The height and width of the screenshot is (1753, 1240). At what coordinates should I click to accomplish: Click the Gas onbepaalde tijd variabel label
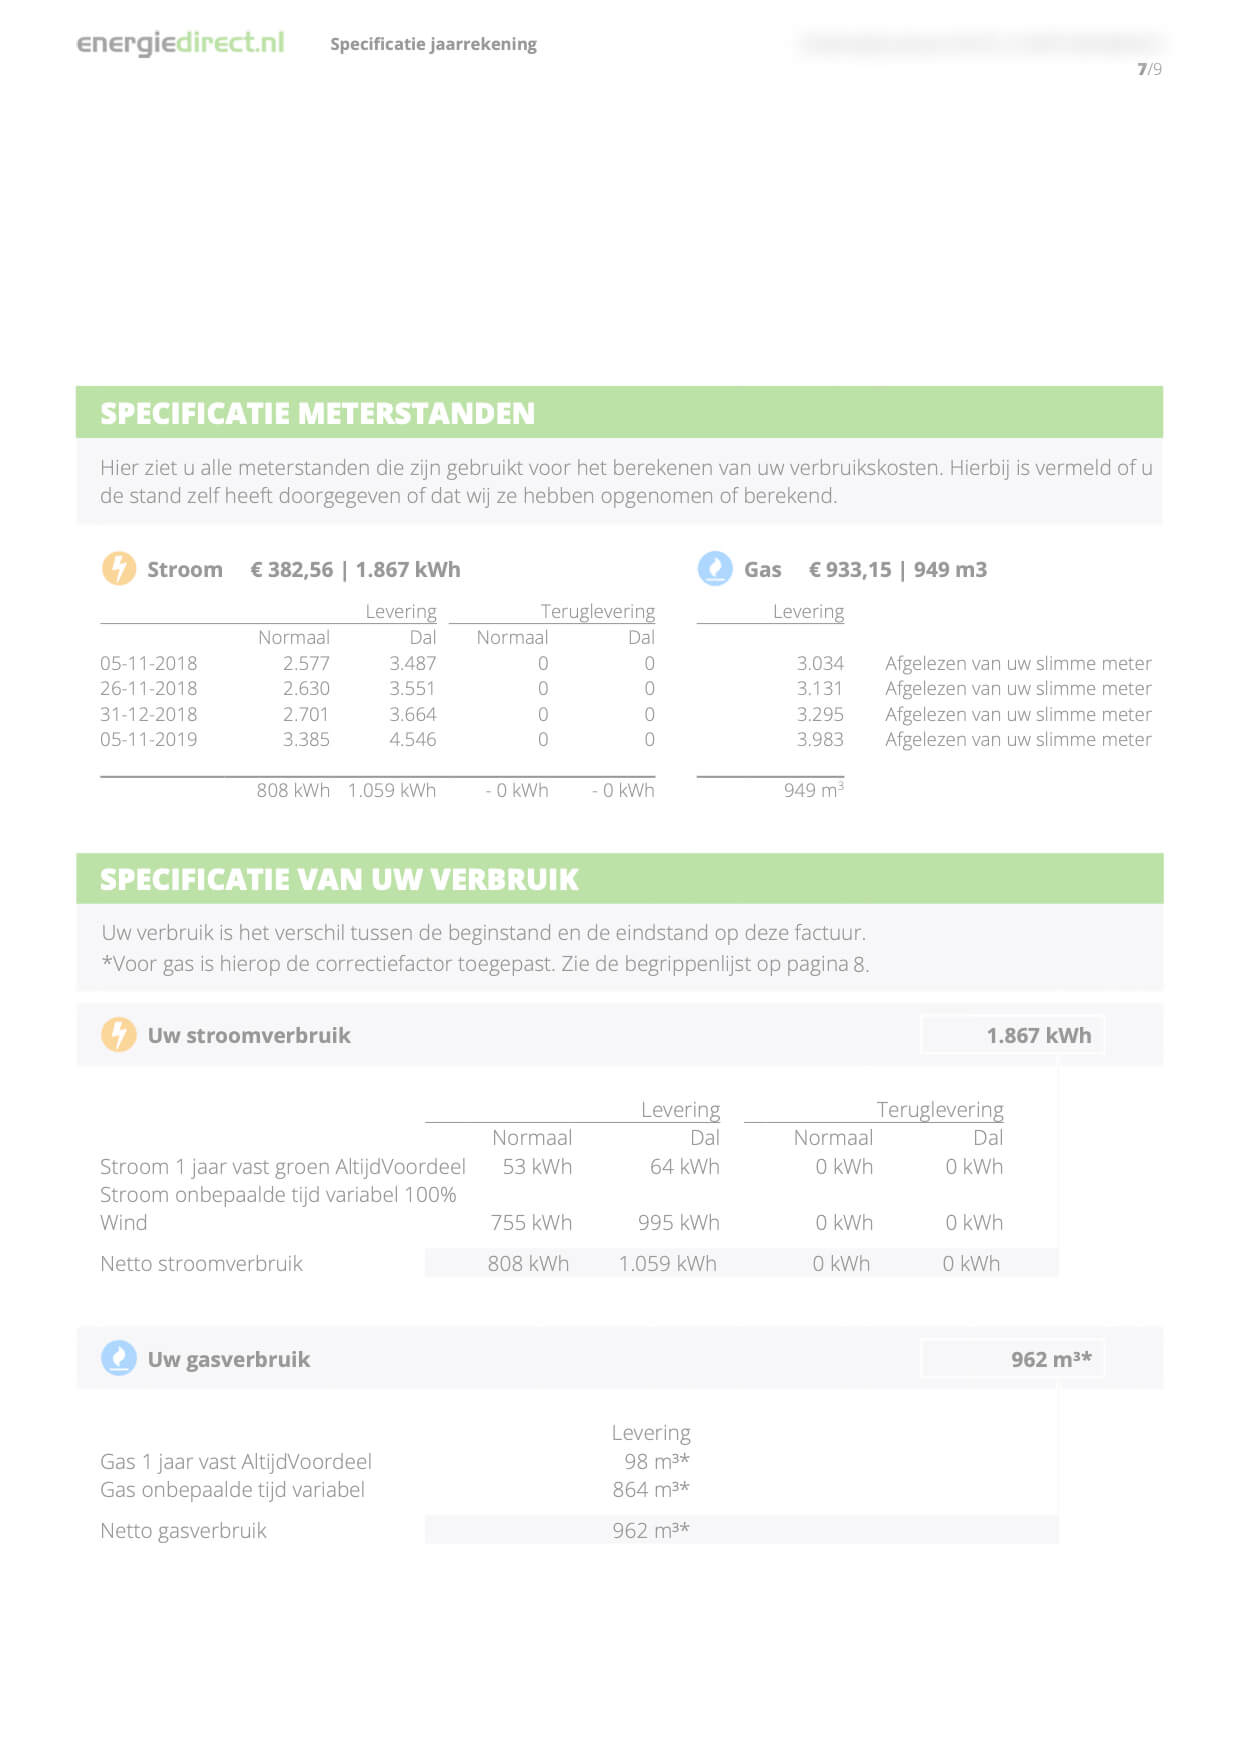coord(232,1489)
